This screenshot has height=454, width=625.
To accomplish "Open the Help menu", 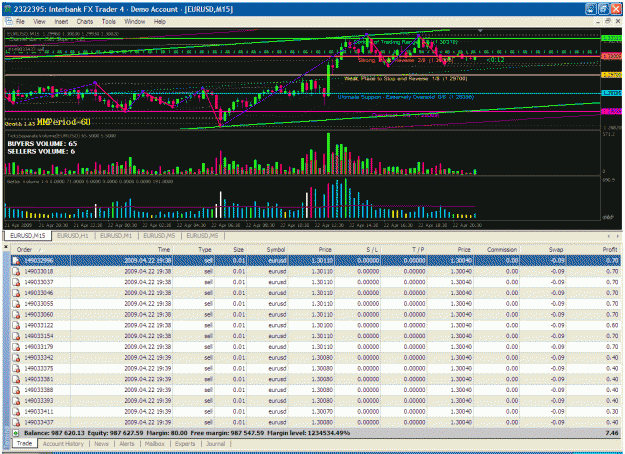I will 159,22.
